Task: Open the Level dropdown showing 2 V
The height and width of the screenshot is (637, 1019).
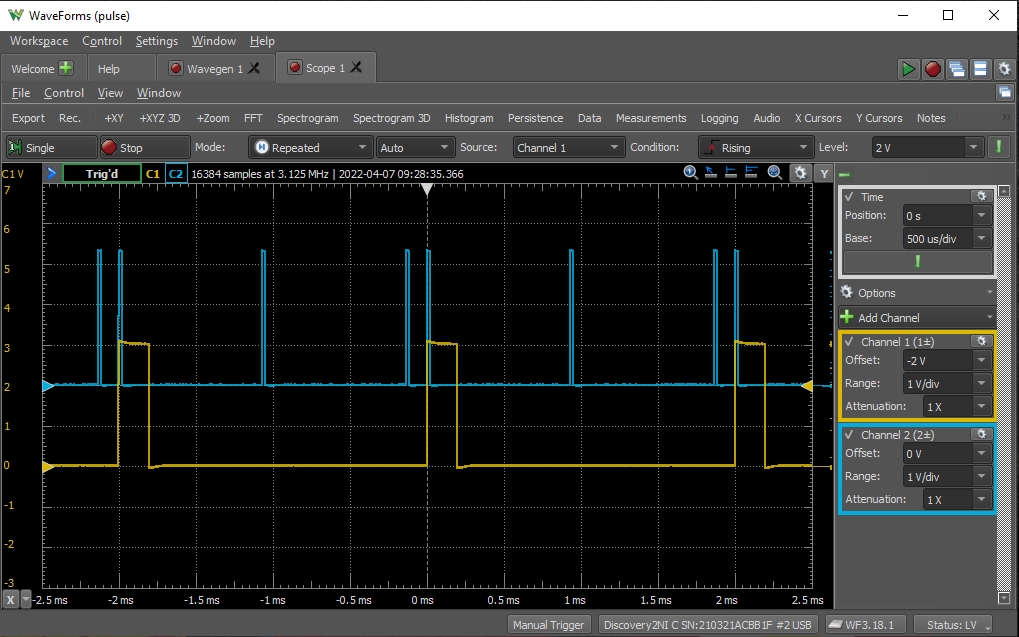Action: (x=927, y=148)
